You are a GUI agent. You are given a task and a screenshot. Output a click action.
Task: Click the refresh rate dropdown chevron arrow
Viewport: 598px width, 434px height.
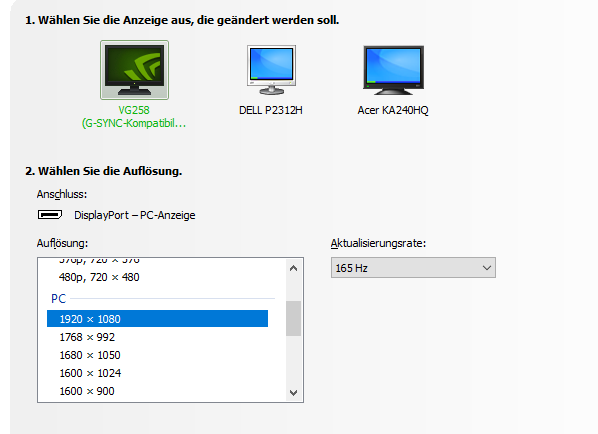click(487, 268)
